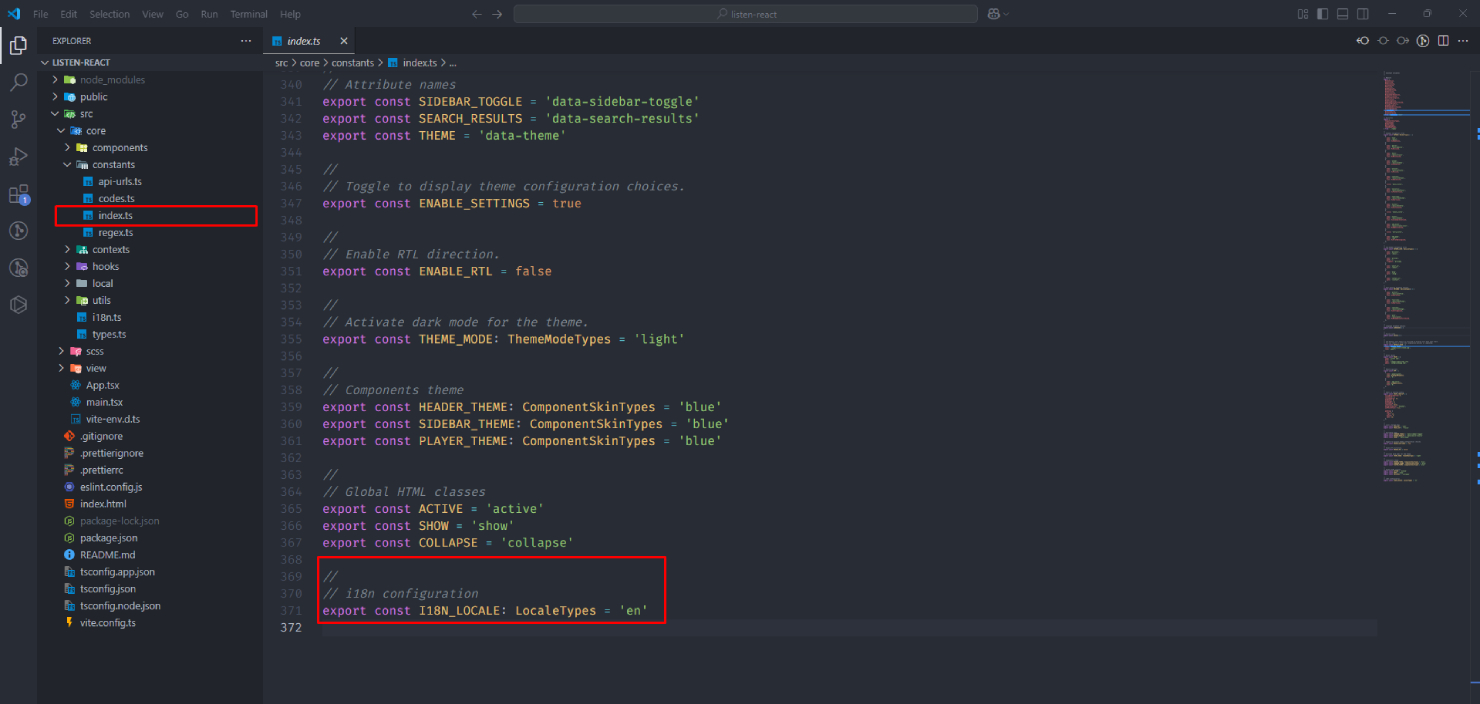Open the Source Control view

(x=18, y=119)
